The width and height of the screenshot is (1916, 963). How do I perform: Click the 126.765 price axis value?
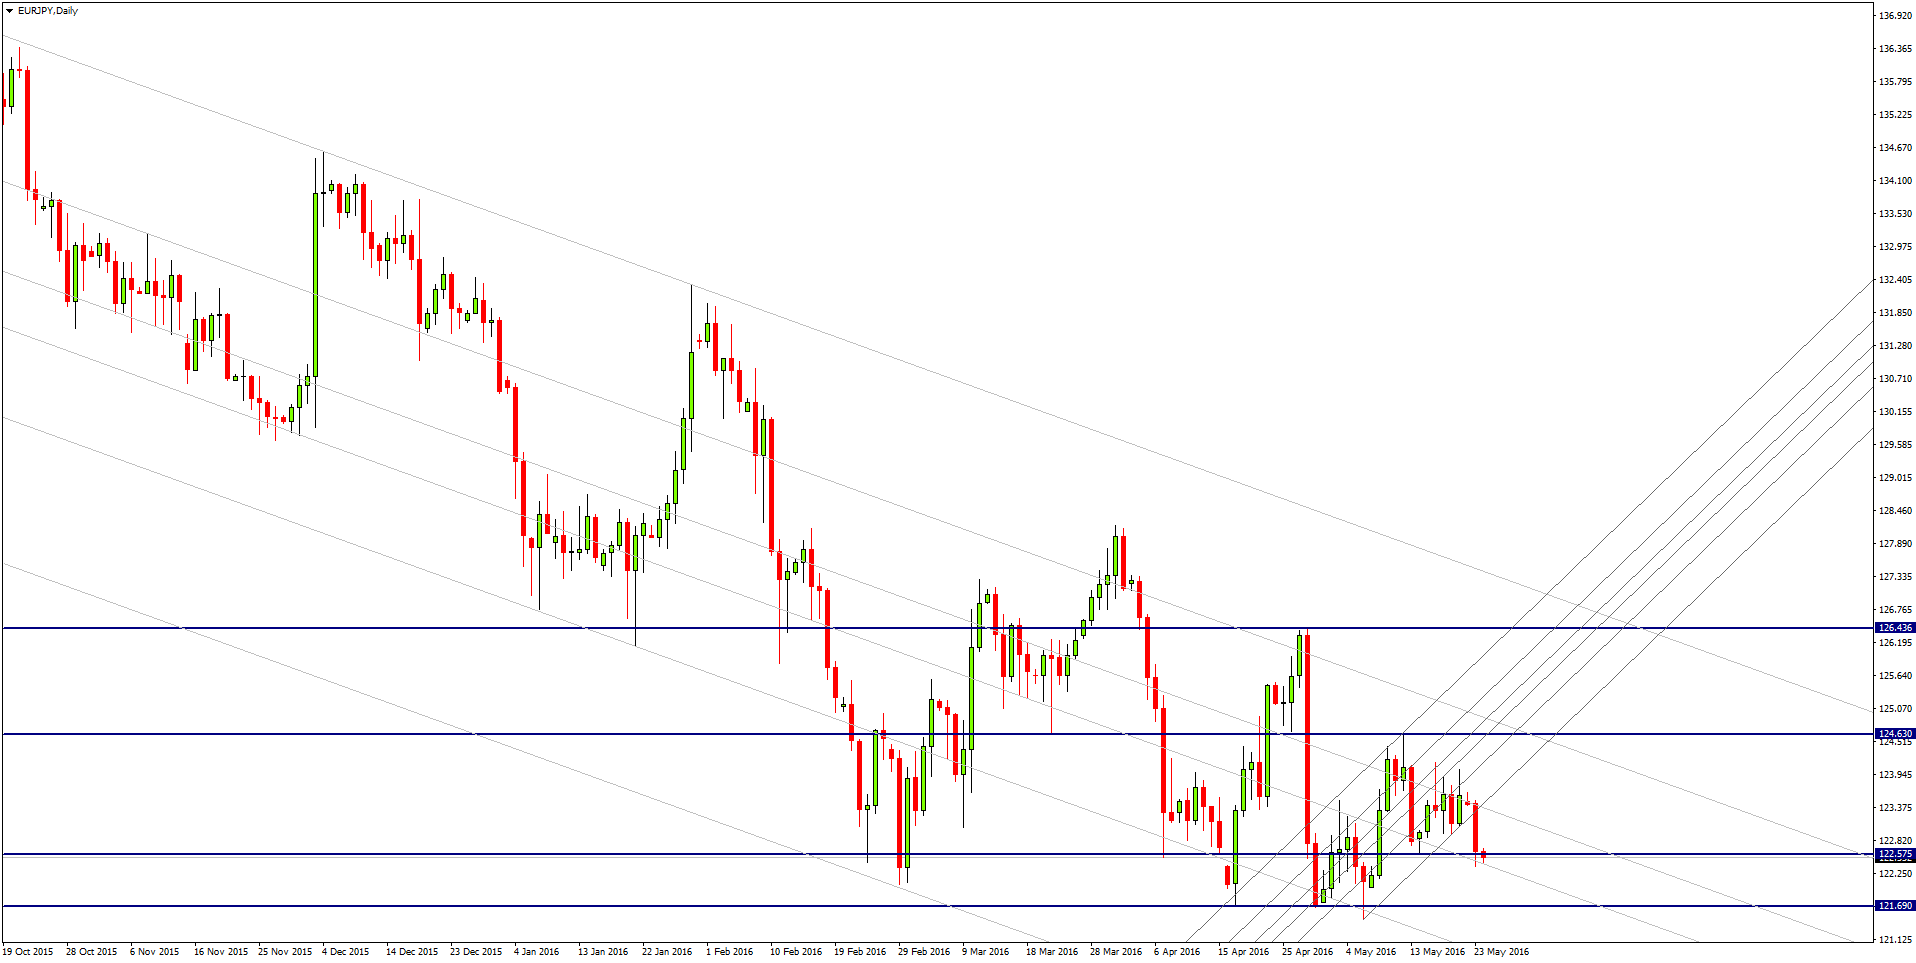coord(1896,610)
